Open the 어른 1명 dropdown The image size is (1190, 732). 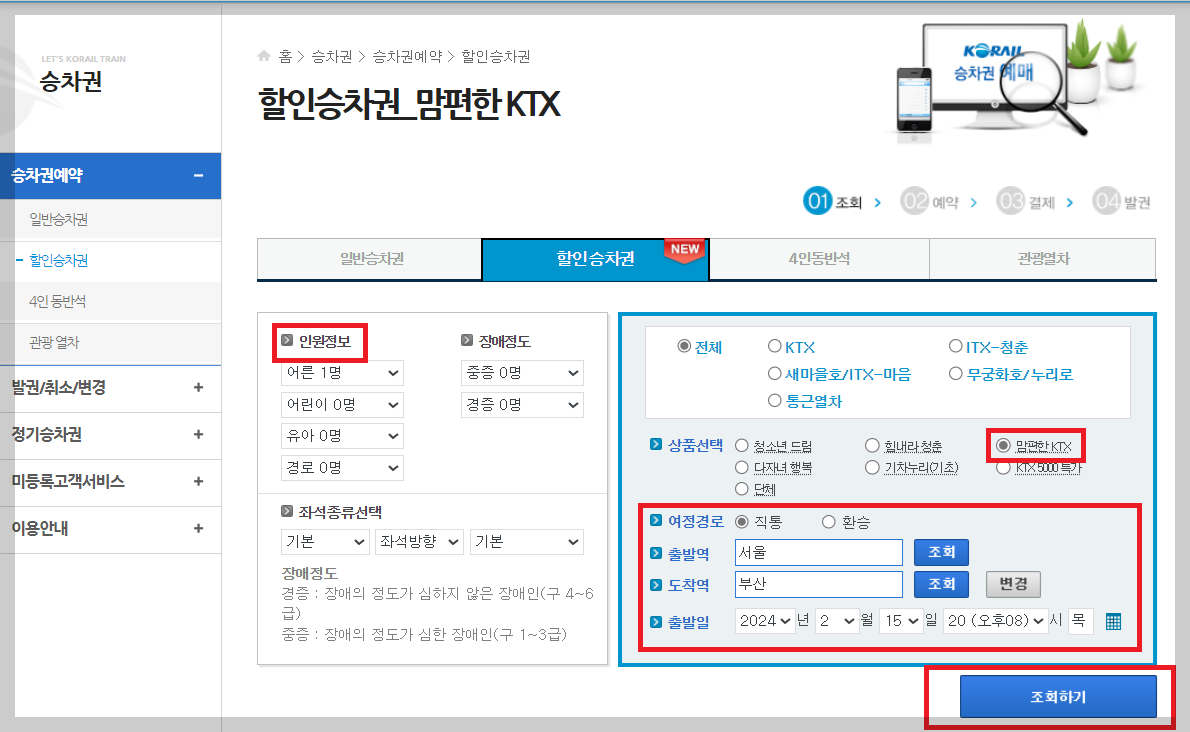(342, 373)
